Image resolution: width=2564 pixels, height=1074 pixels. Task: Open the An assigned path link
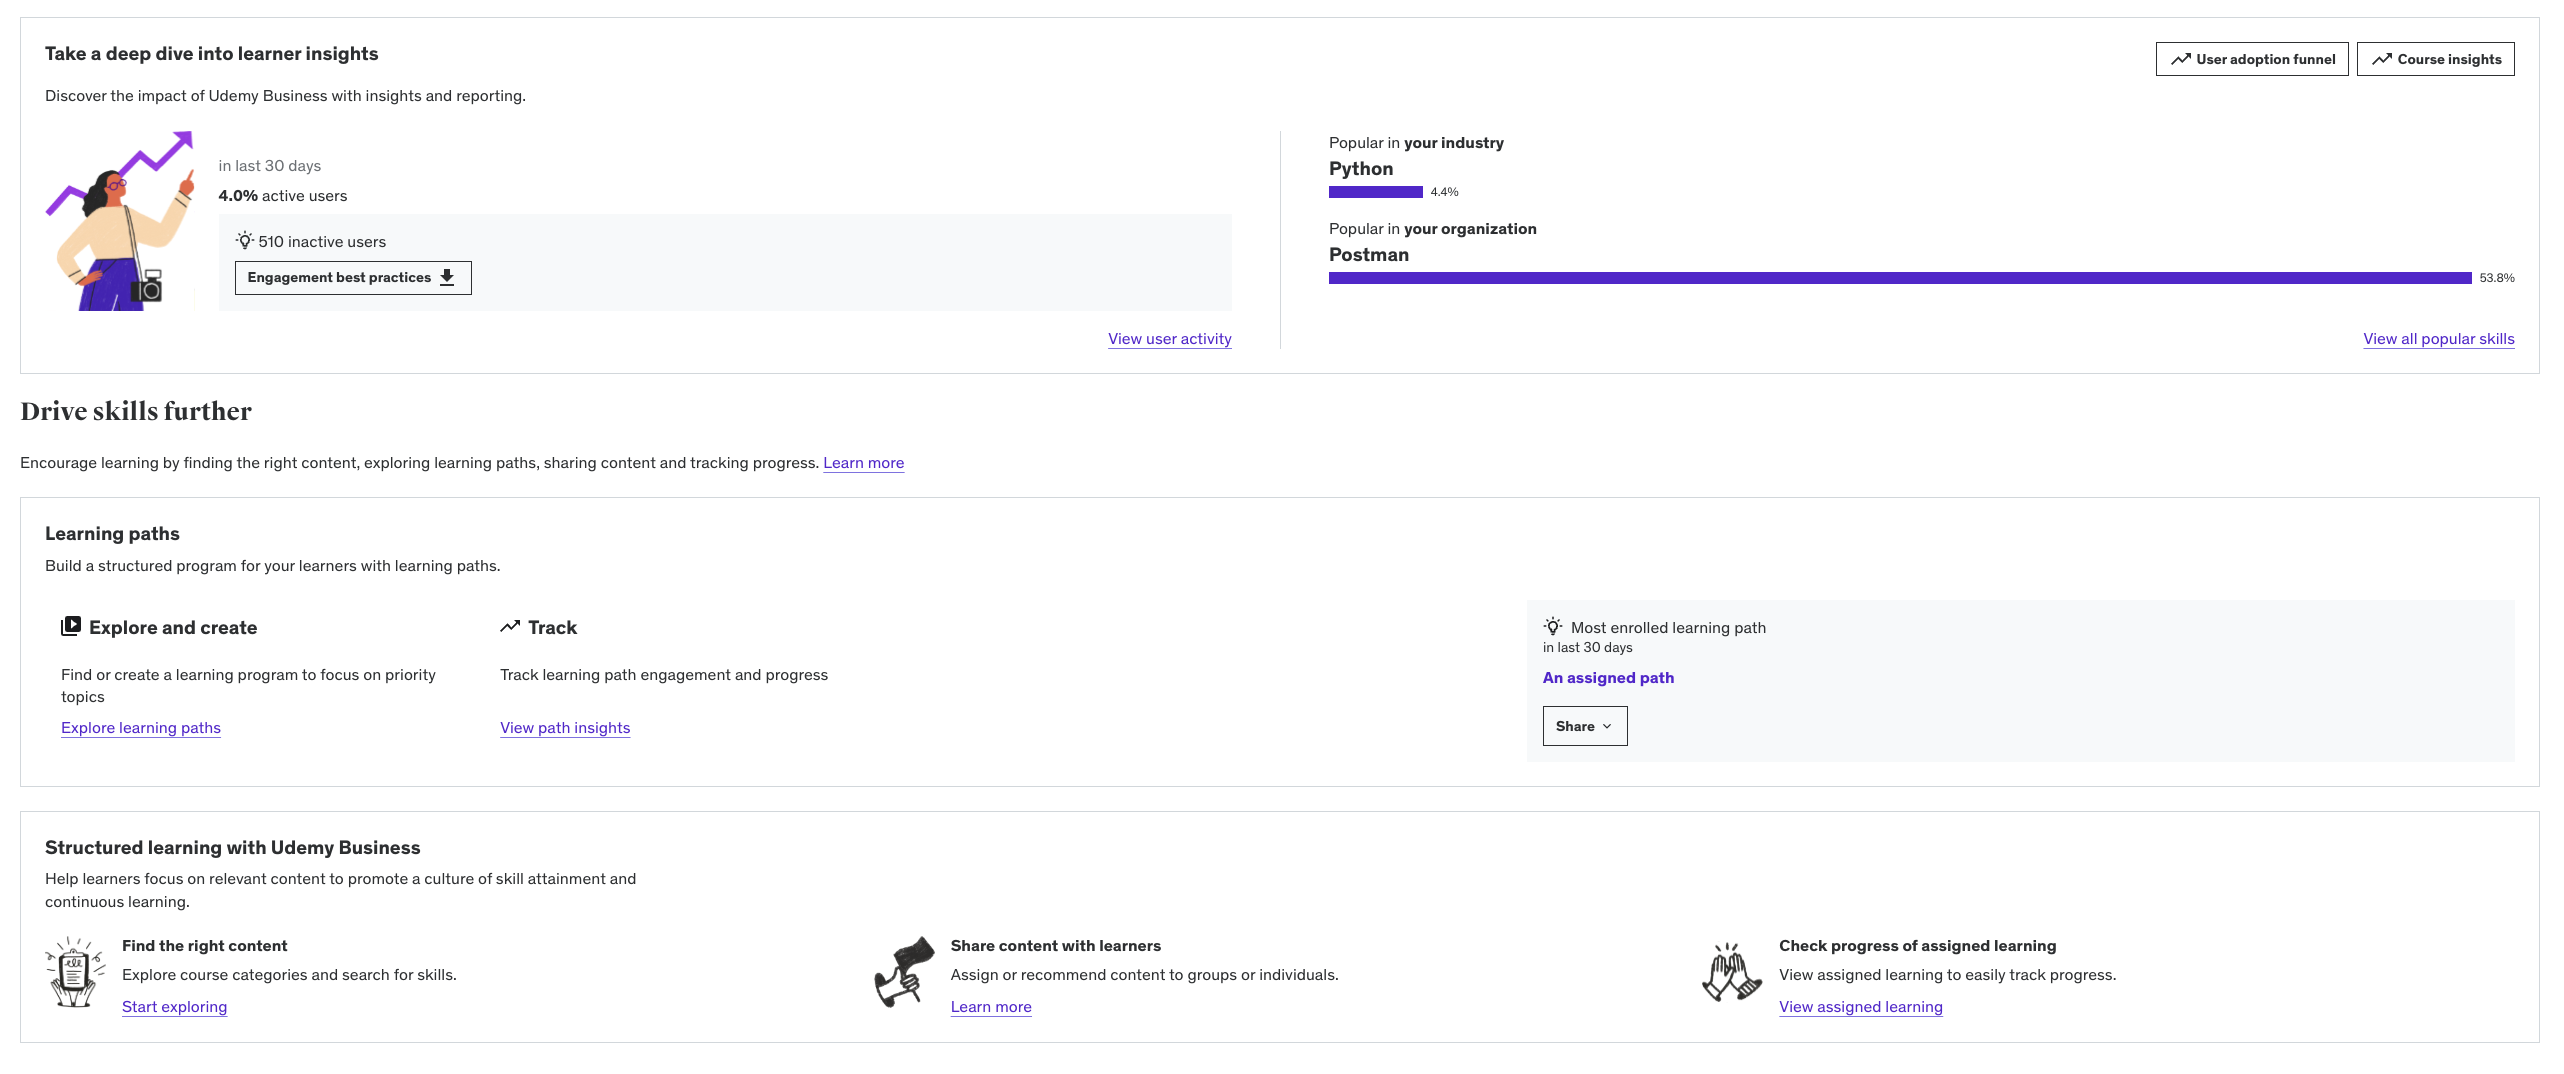point(1608,678)
